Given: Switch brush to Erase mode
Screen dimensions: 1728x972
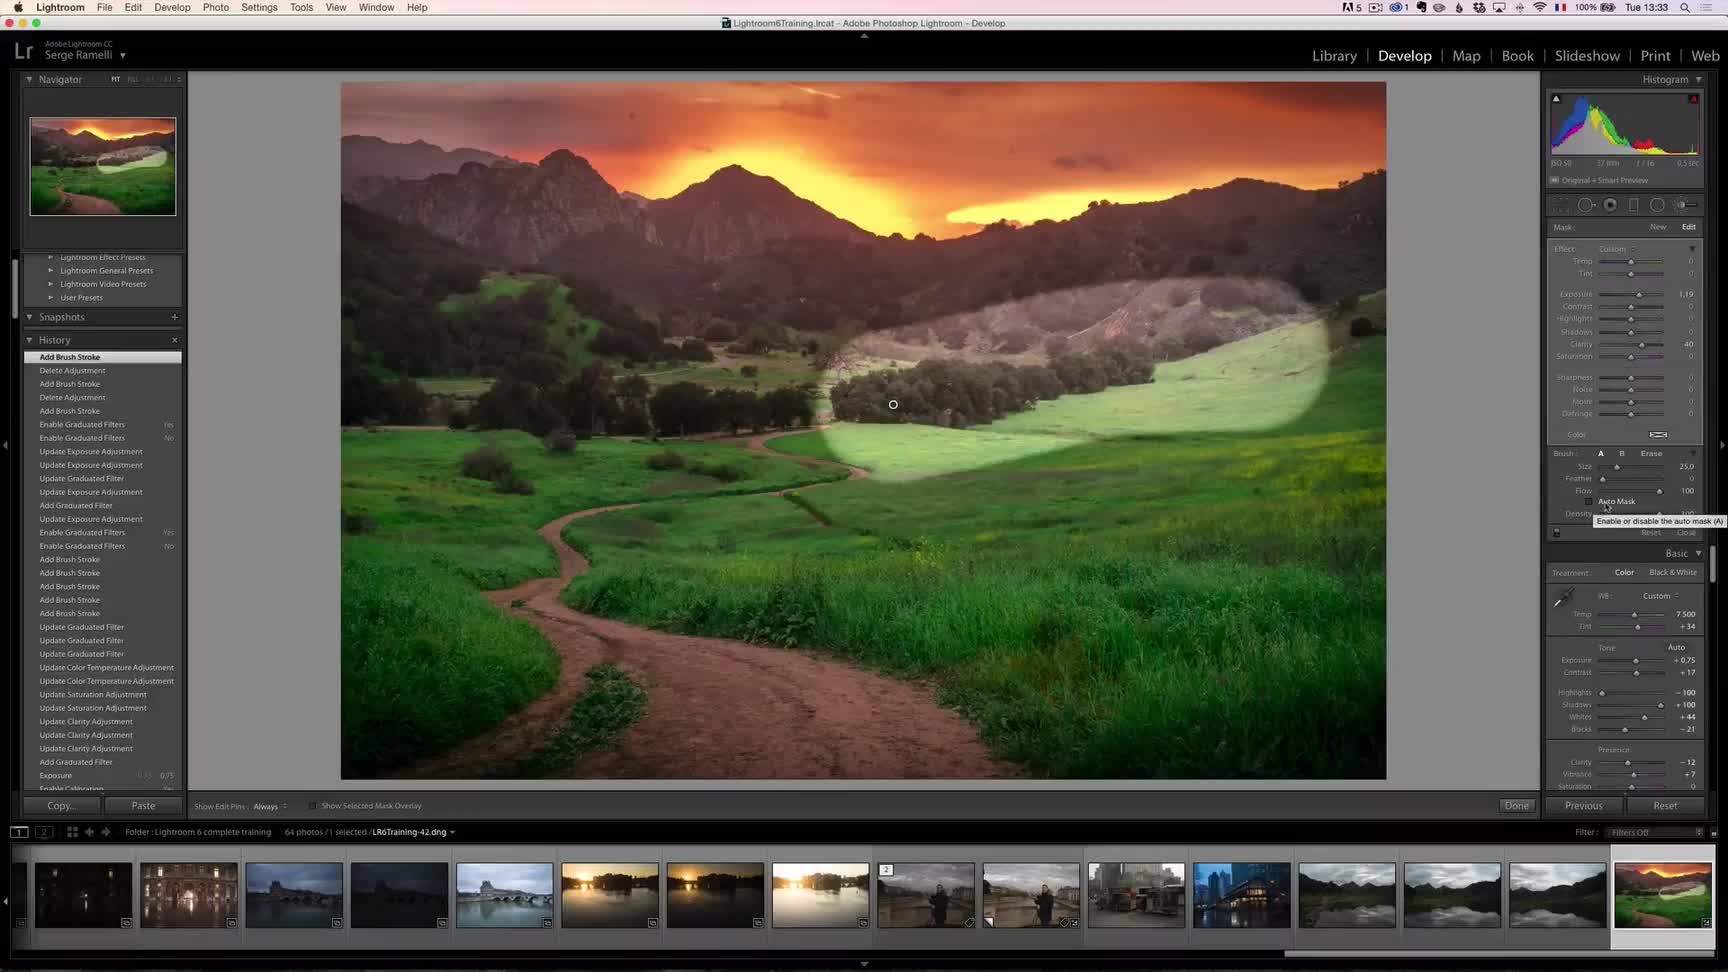Looking at the screenshot, I should point(1651,454).
